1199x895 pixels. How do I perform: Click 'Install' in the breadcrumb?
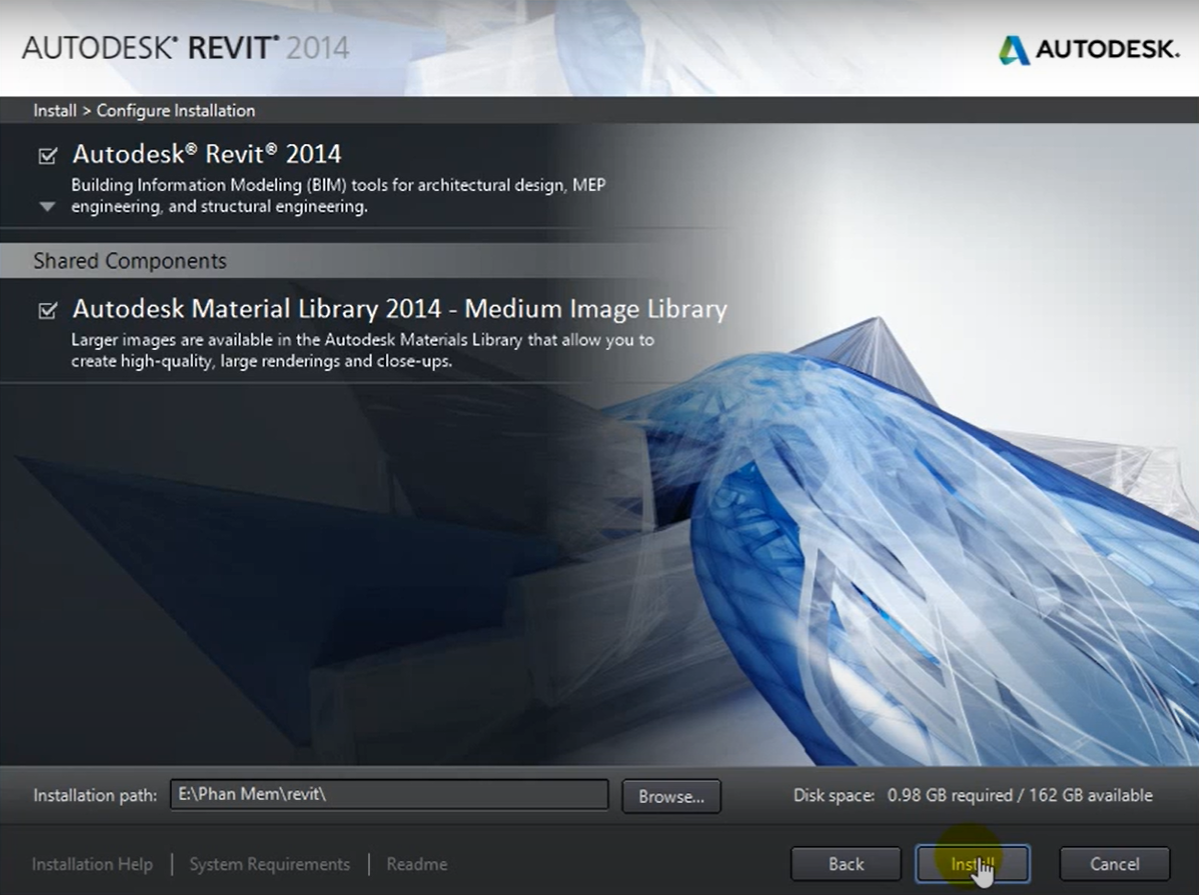coord(54,111)
